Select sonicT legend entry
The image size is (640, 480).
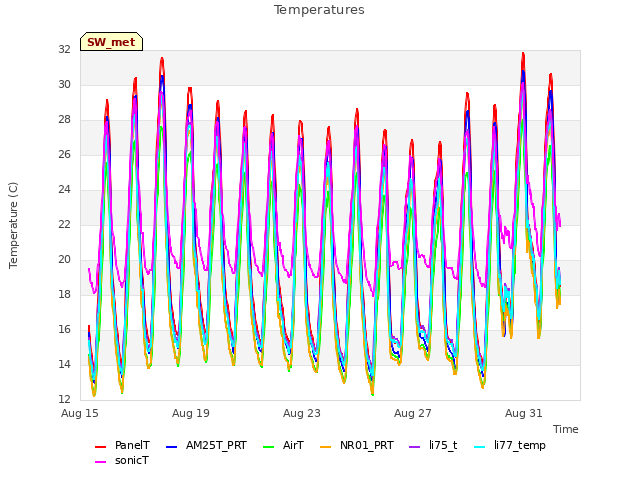pos(122,460)
